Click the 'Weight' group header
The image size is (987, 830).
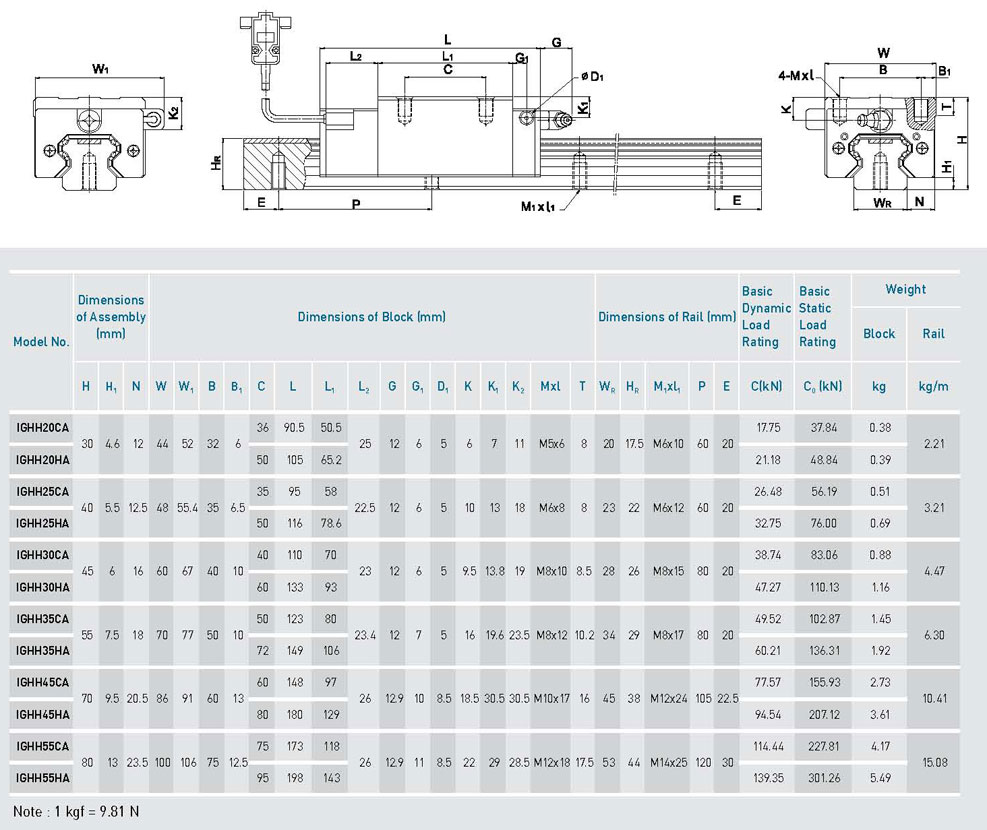[905, 289]
